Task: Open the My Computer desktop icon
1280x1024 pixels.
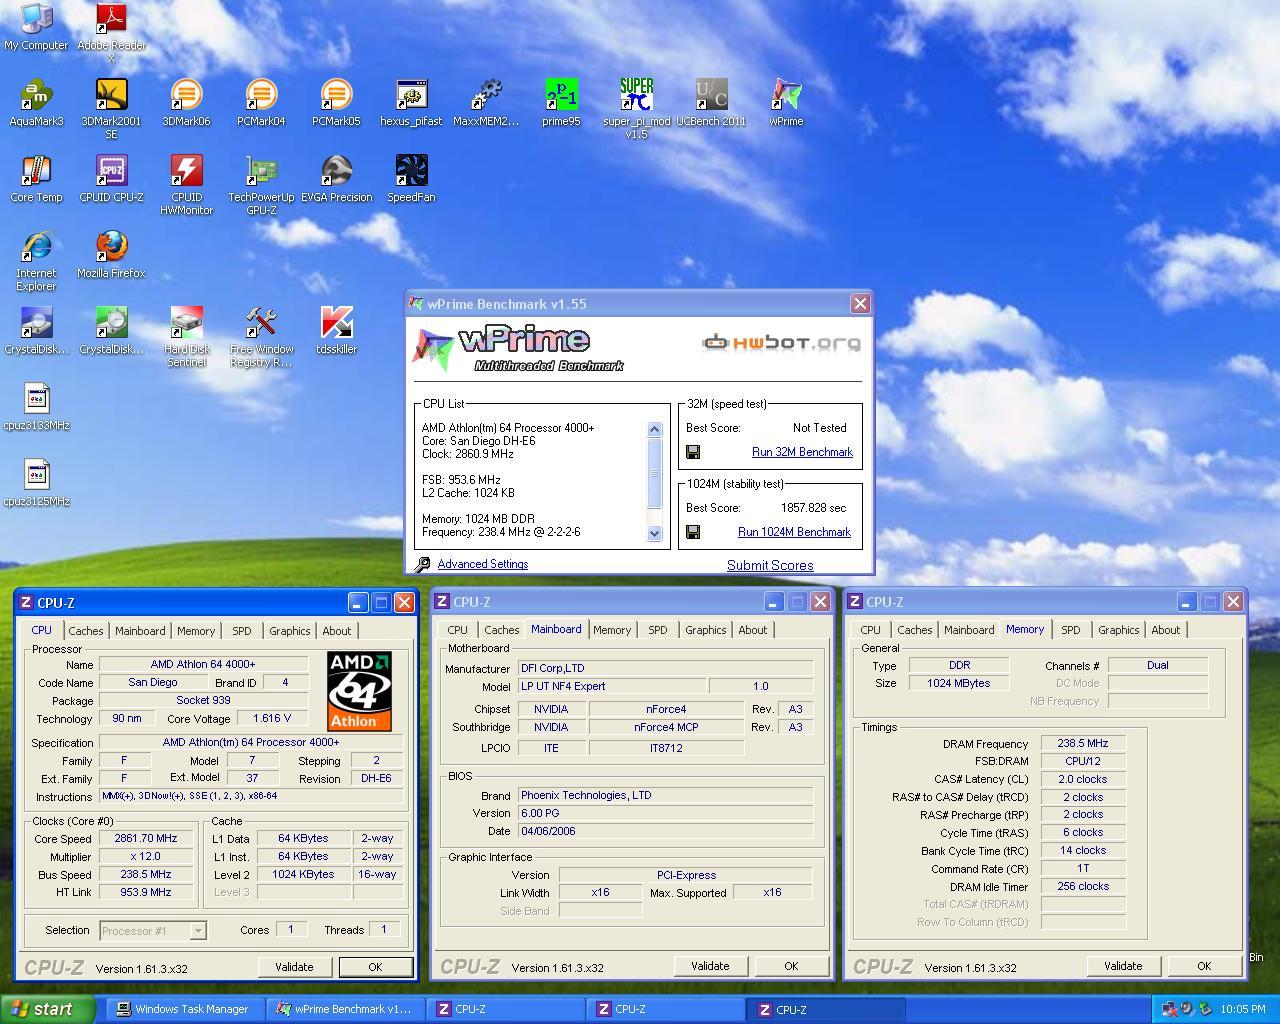Action: (36, 25)
